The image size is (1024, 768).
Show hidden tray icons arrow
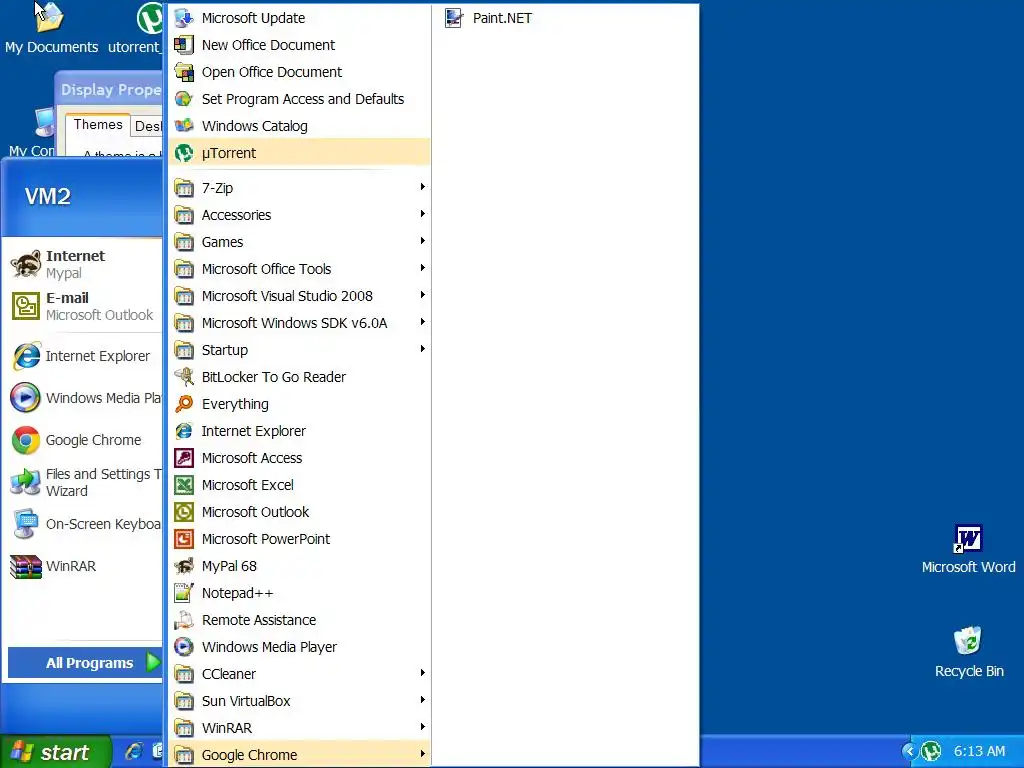point(908,751)
